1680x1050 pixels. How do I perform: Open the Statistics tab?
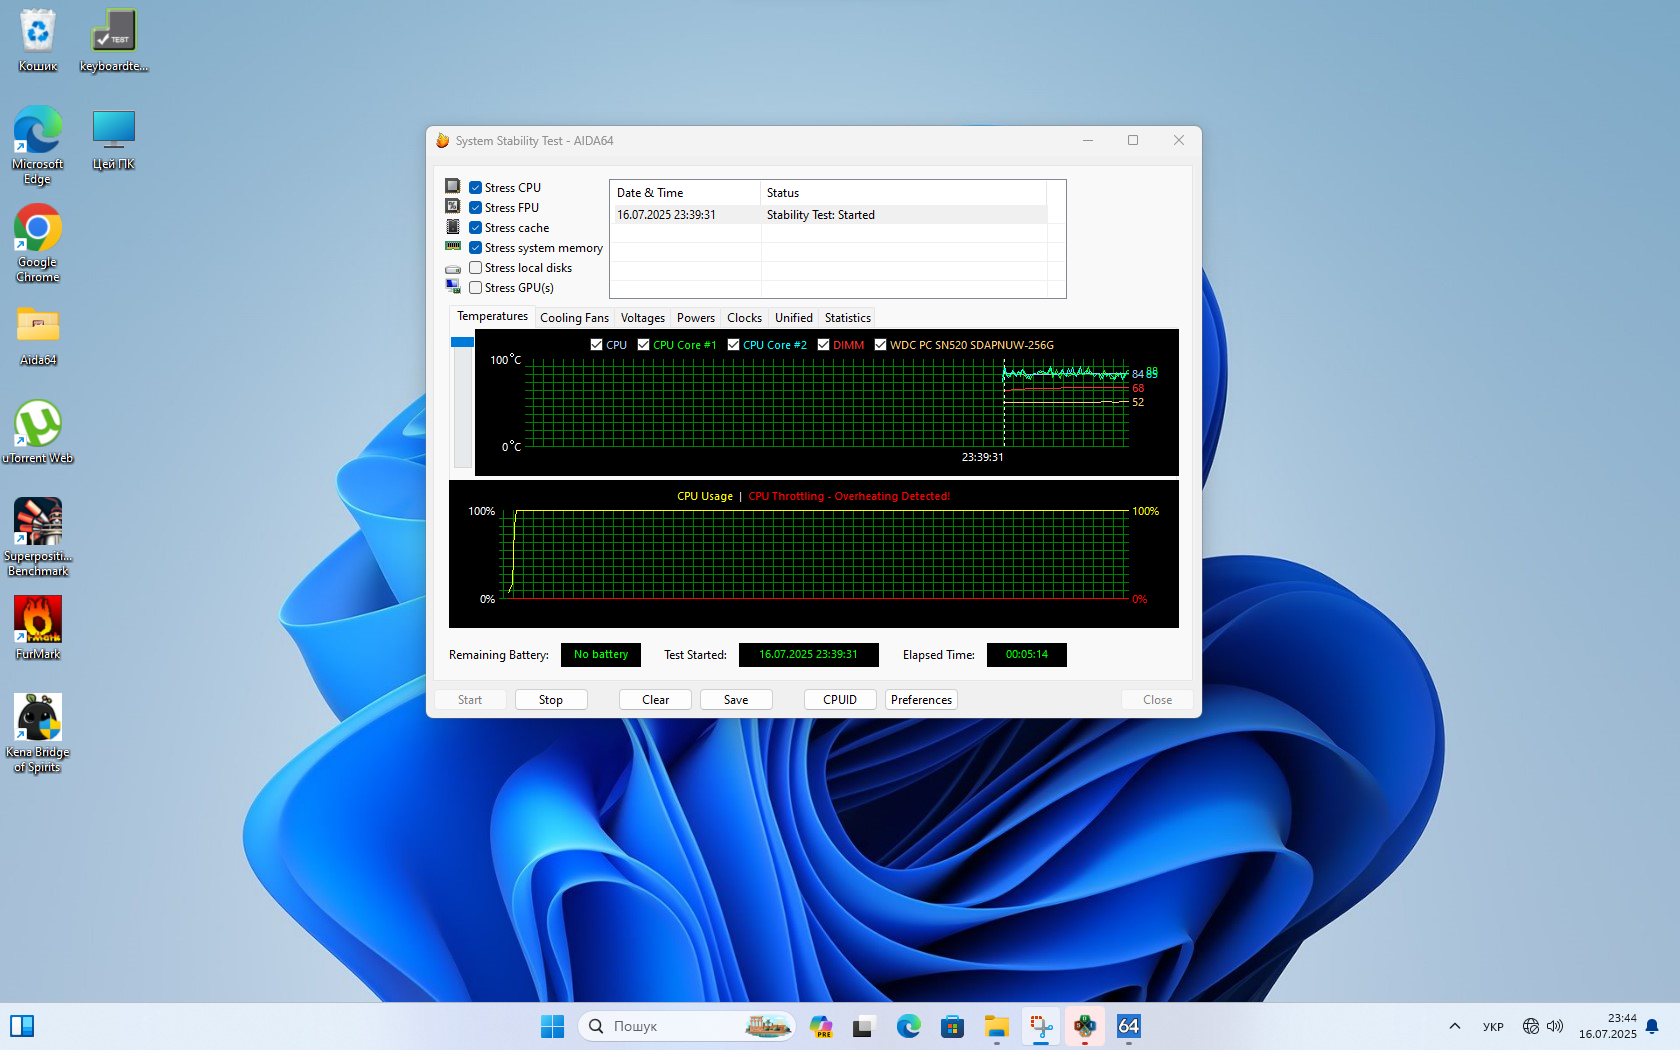click(847, 318)
